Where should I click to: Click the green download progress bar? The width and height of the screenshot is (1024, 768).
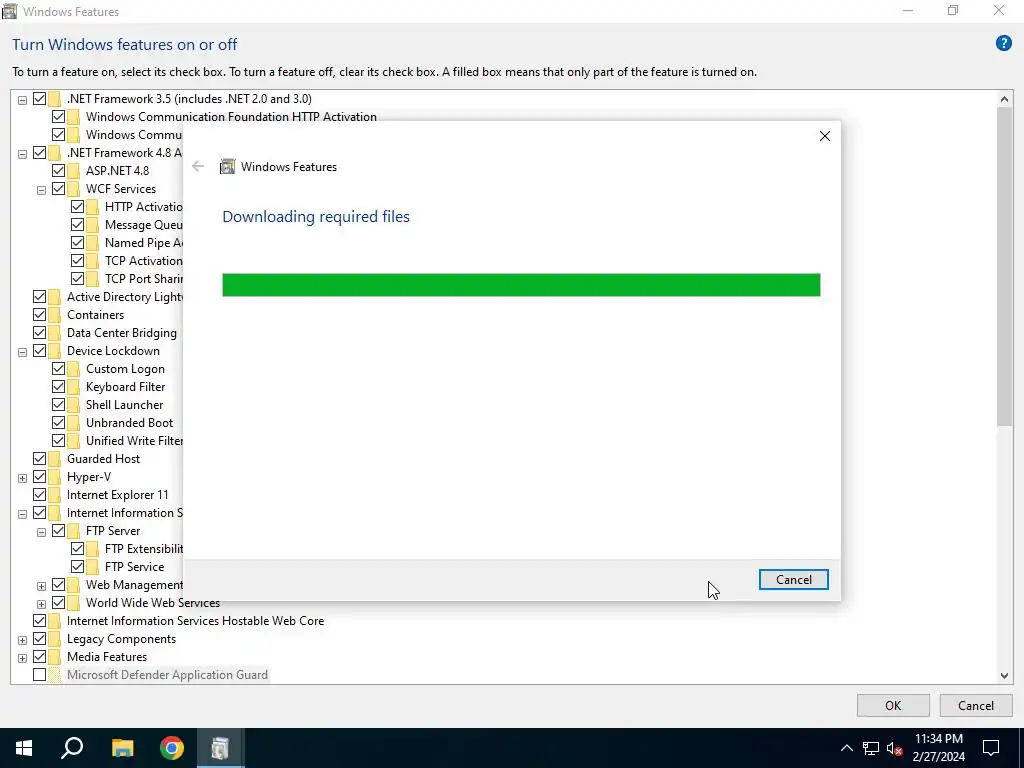pyautogui.click(x=521, y=285)
